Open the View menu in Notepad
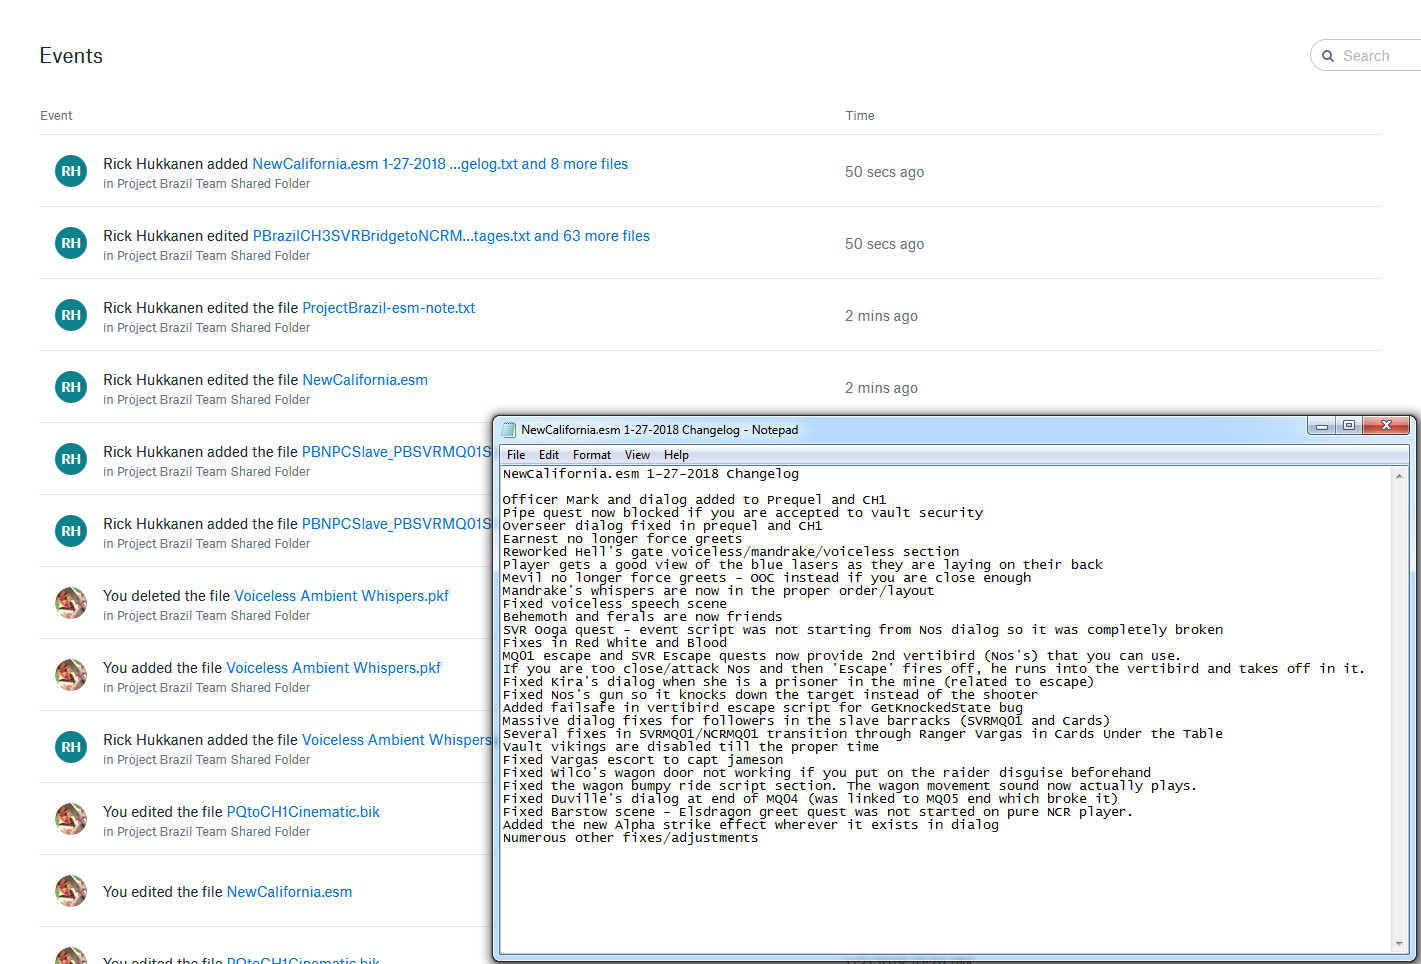 tap(637, 455)
